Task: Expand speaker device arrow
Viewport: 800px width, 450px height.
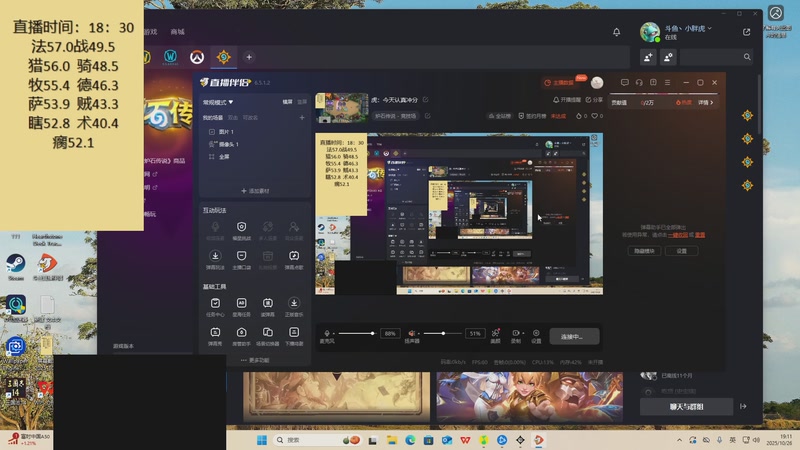Action: pos(419,334)
